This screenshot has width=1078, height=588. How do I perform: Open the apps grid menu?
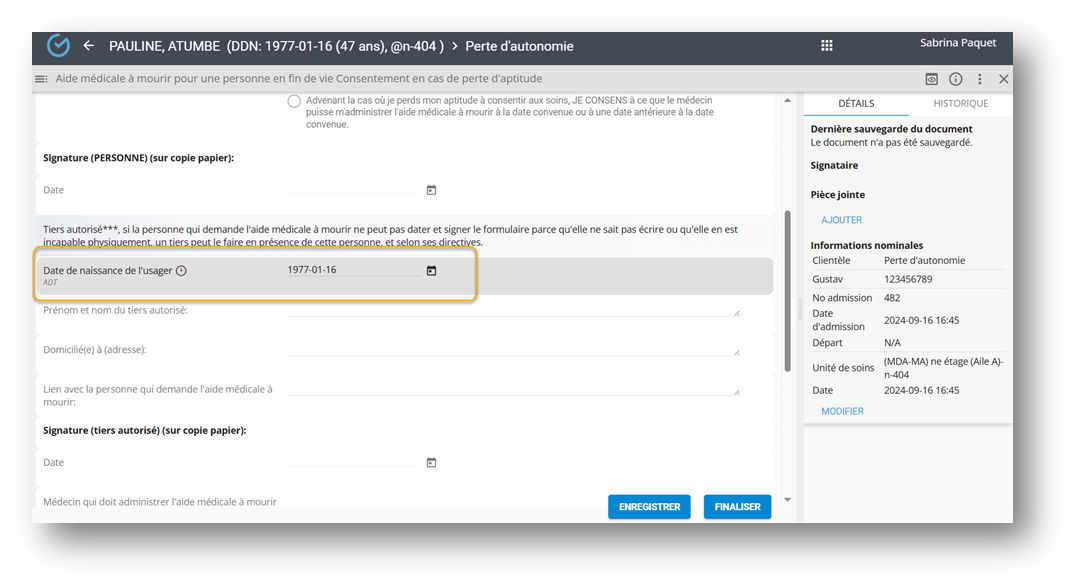827,46
